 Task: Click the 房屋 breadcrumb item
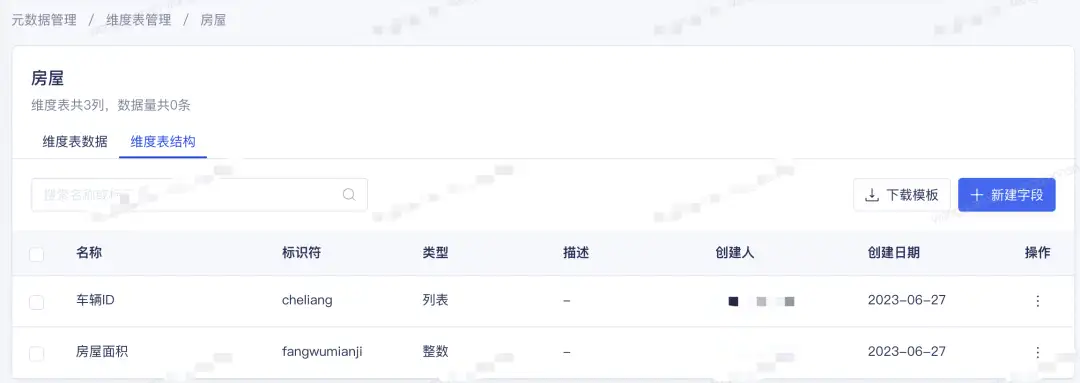(213, 20)
